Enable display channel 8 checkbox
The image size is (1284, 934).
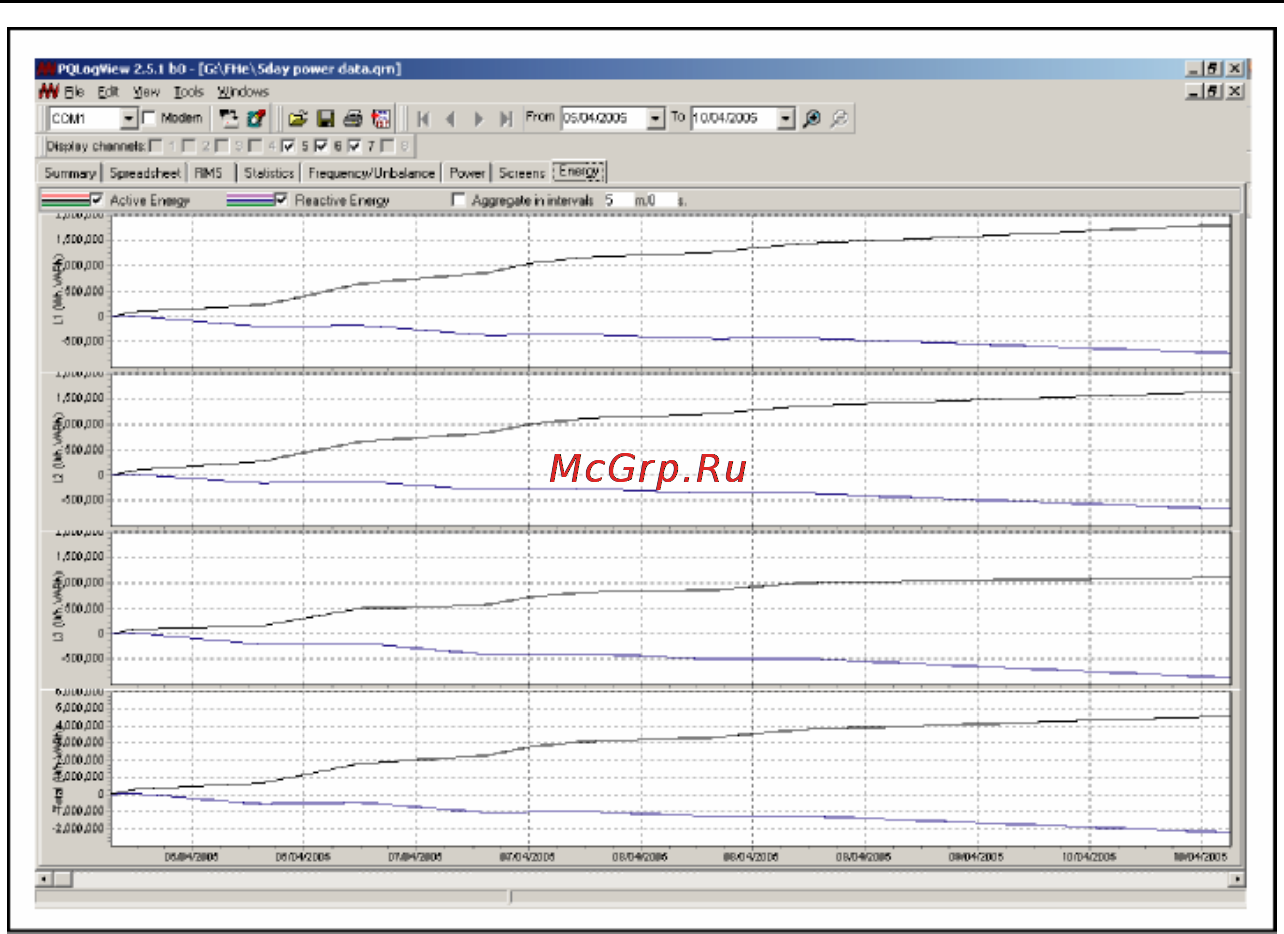click(x=387, y=146)
